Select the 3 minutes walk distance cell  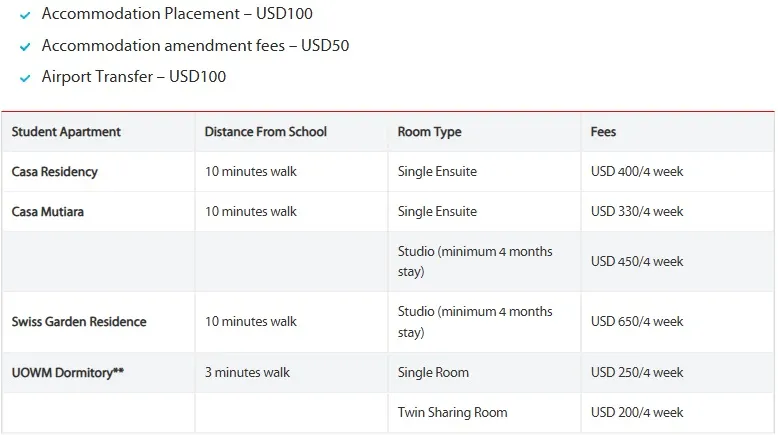pyautogui.click(x=247, y=373)
